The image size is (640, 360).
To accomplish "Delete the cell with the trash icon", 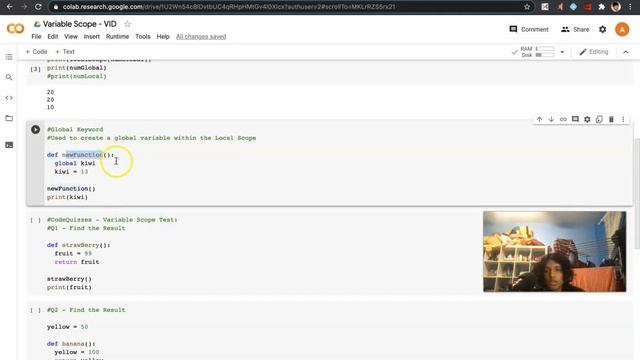I will 611,119.
